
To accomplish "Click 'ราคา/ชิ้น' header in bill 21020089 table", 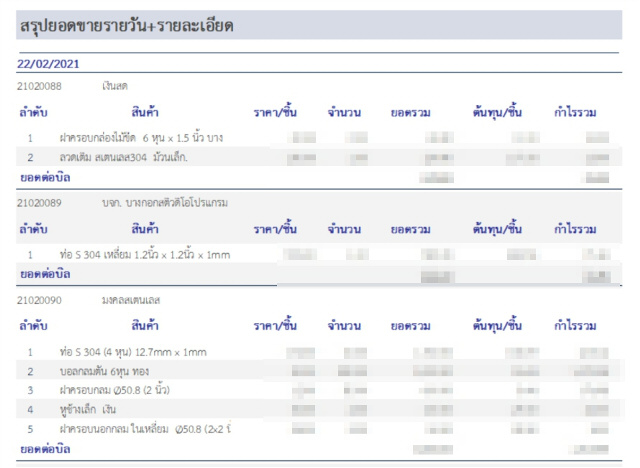I will pos(275,229).
